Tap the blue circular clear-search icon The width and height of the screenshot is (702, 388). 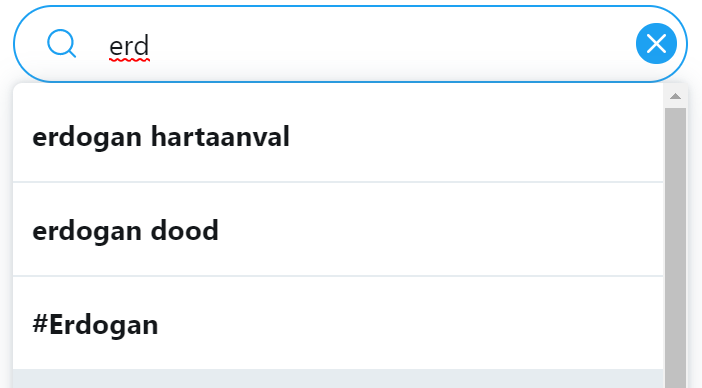656,43
